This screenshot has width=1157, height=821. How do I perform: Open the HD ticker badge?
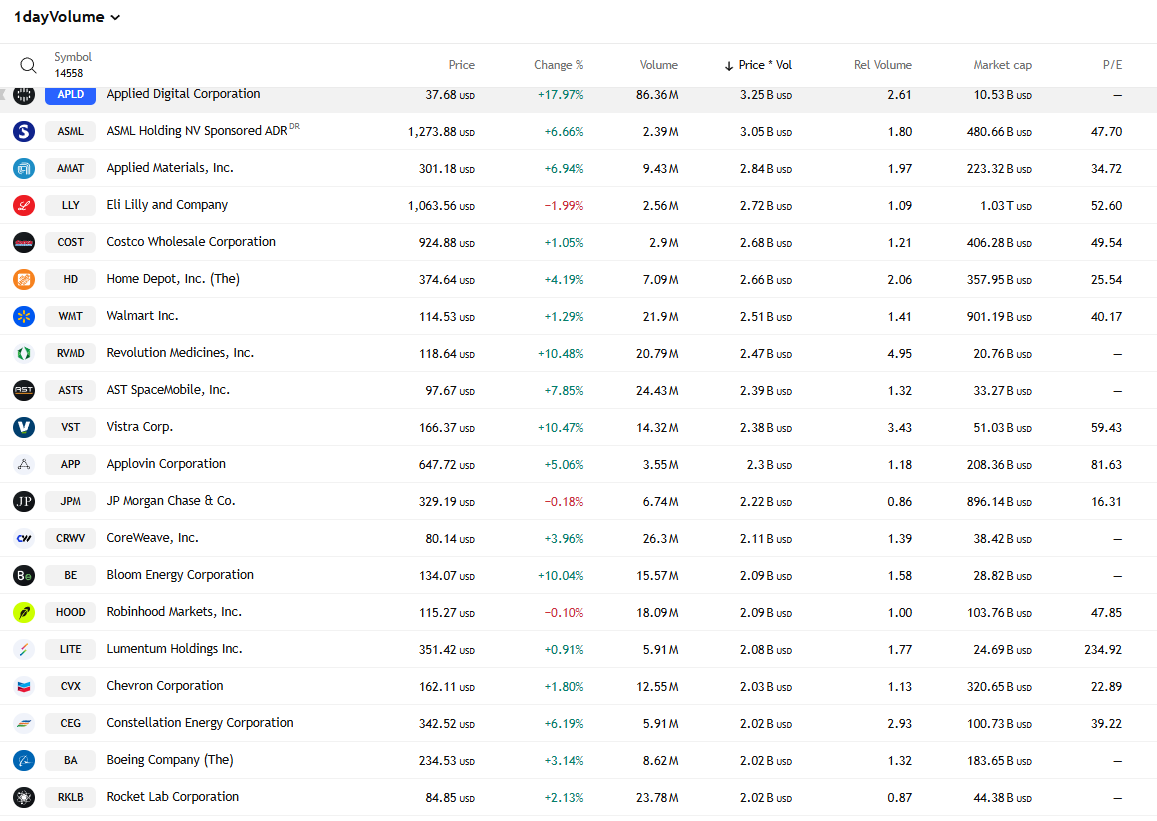point(71,279)
